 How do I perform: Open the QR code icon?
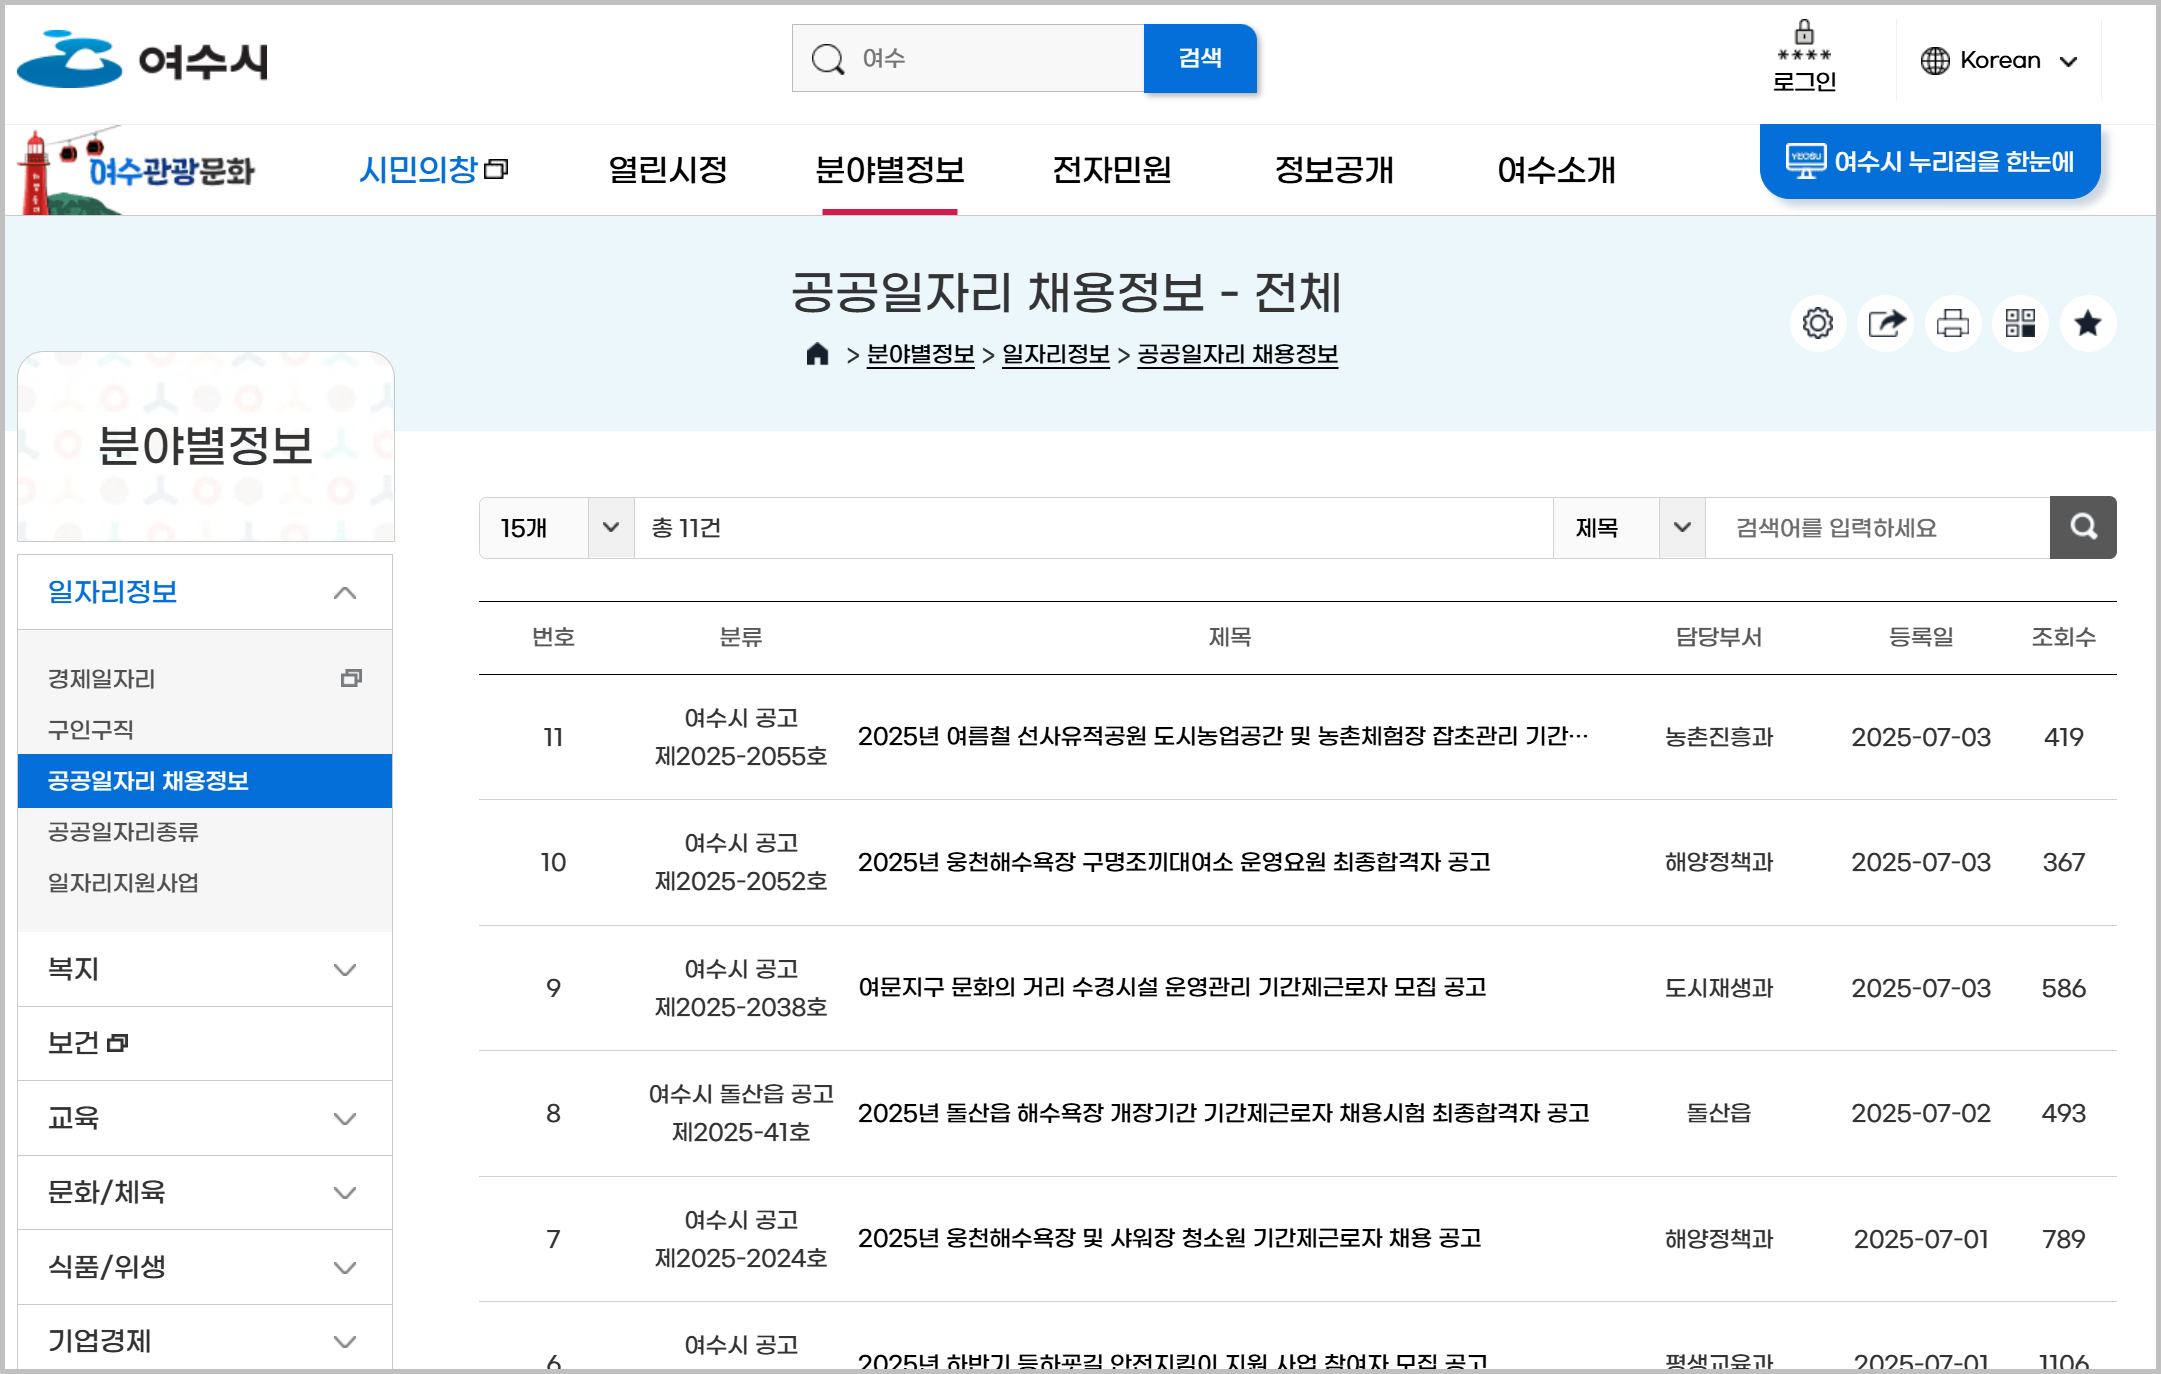pos(2020,323)
